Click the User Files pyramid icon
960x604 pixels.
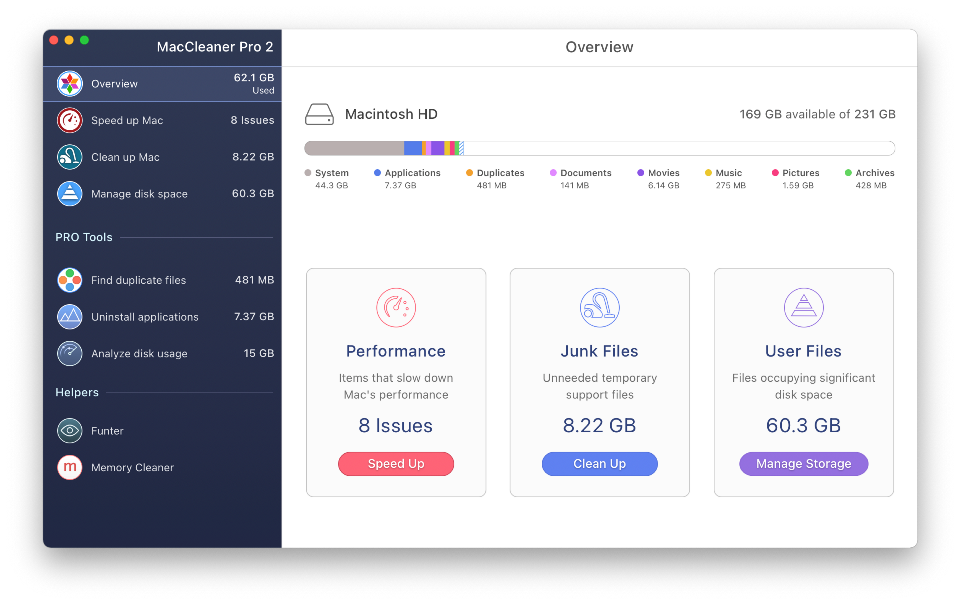coord(803,307)
